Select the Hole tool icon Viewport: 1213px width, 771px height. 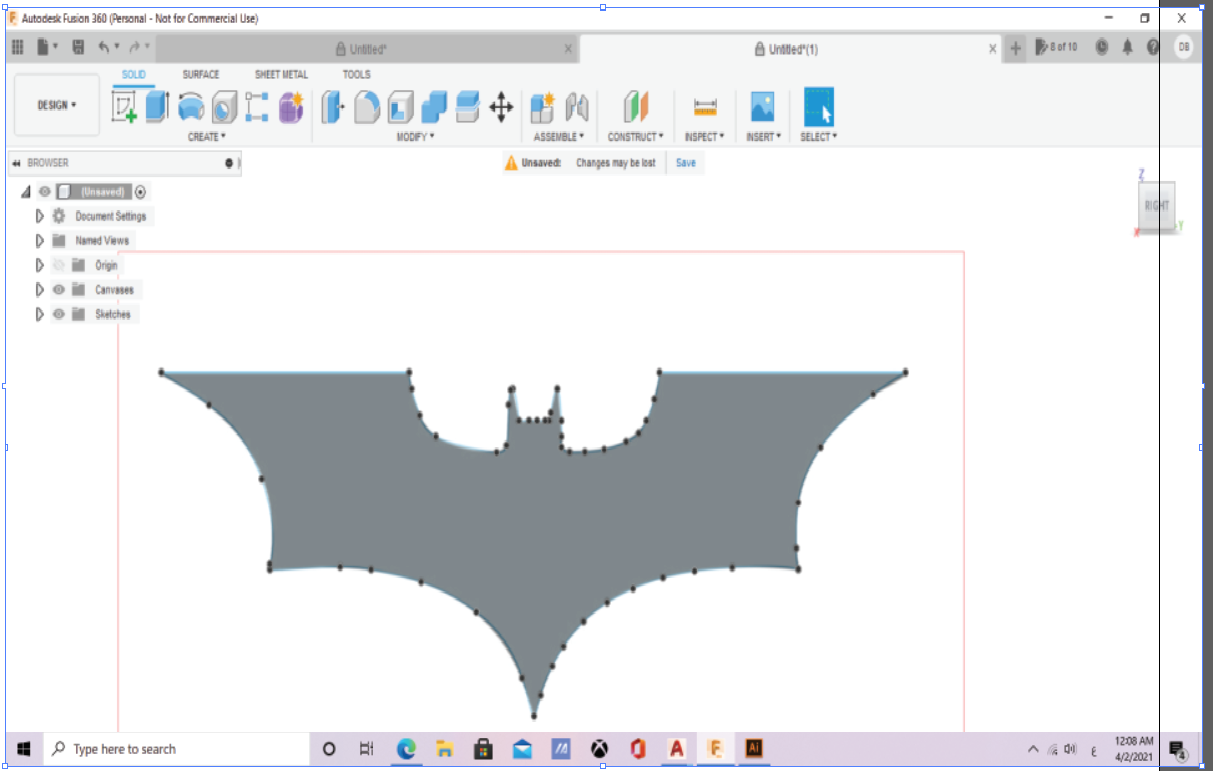(x=225, y=107)
